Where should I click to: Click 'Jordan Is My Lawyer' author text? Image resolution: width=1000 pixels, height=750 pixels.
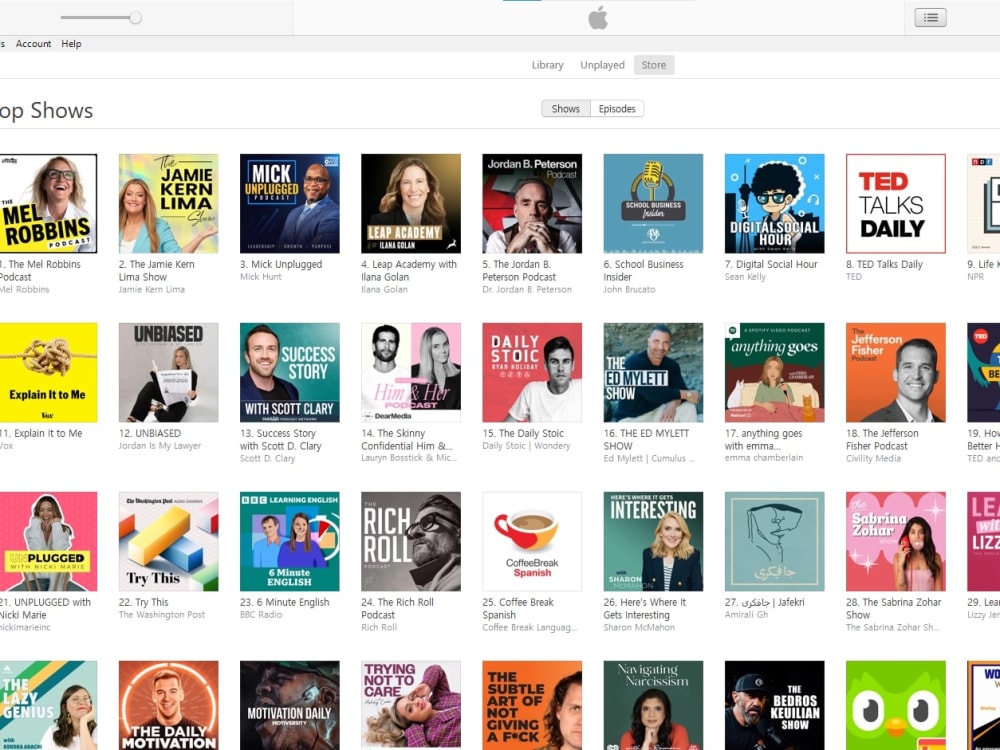159,446
